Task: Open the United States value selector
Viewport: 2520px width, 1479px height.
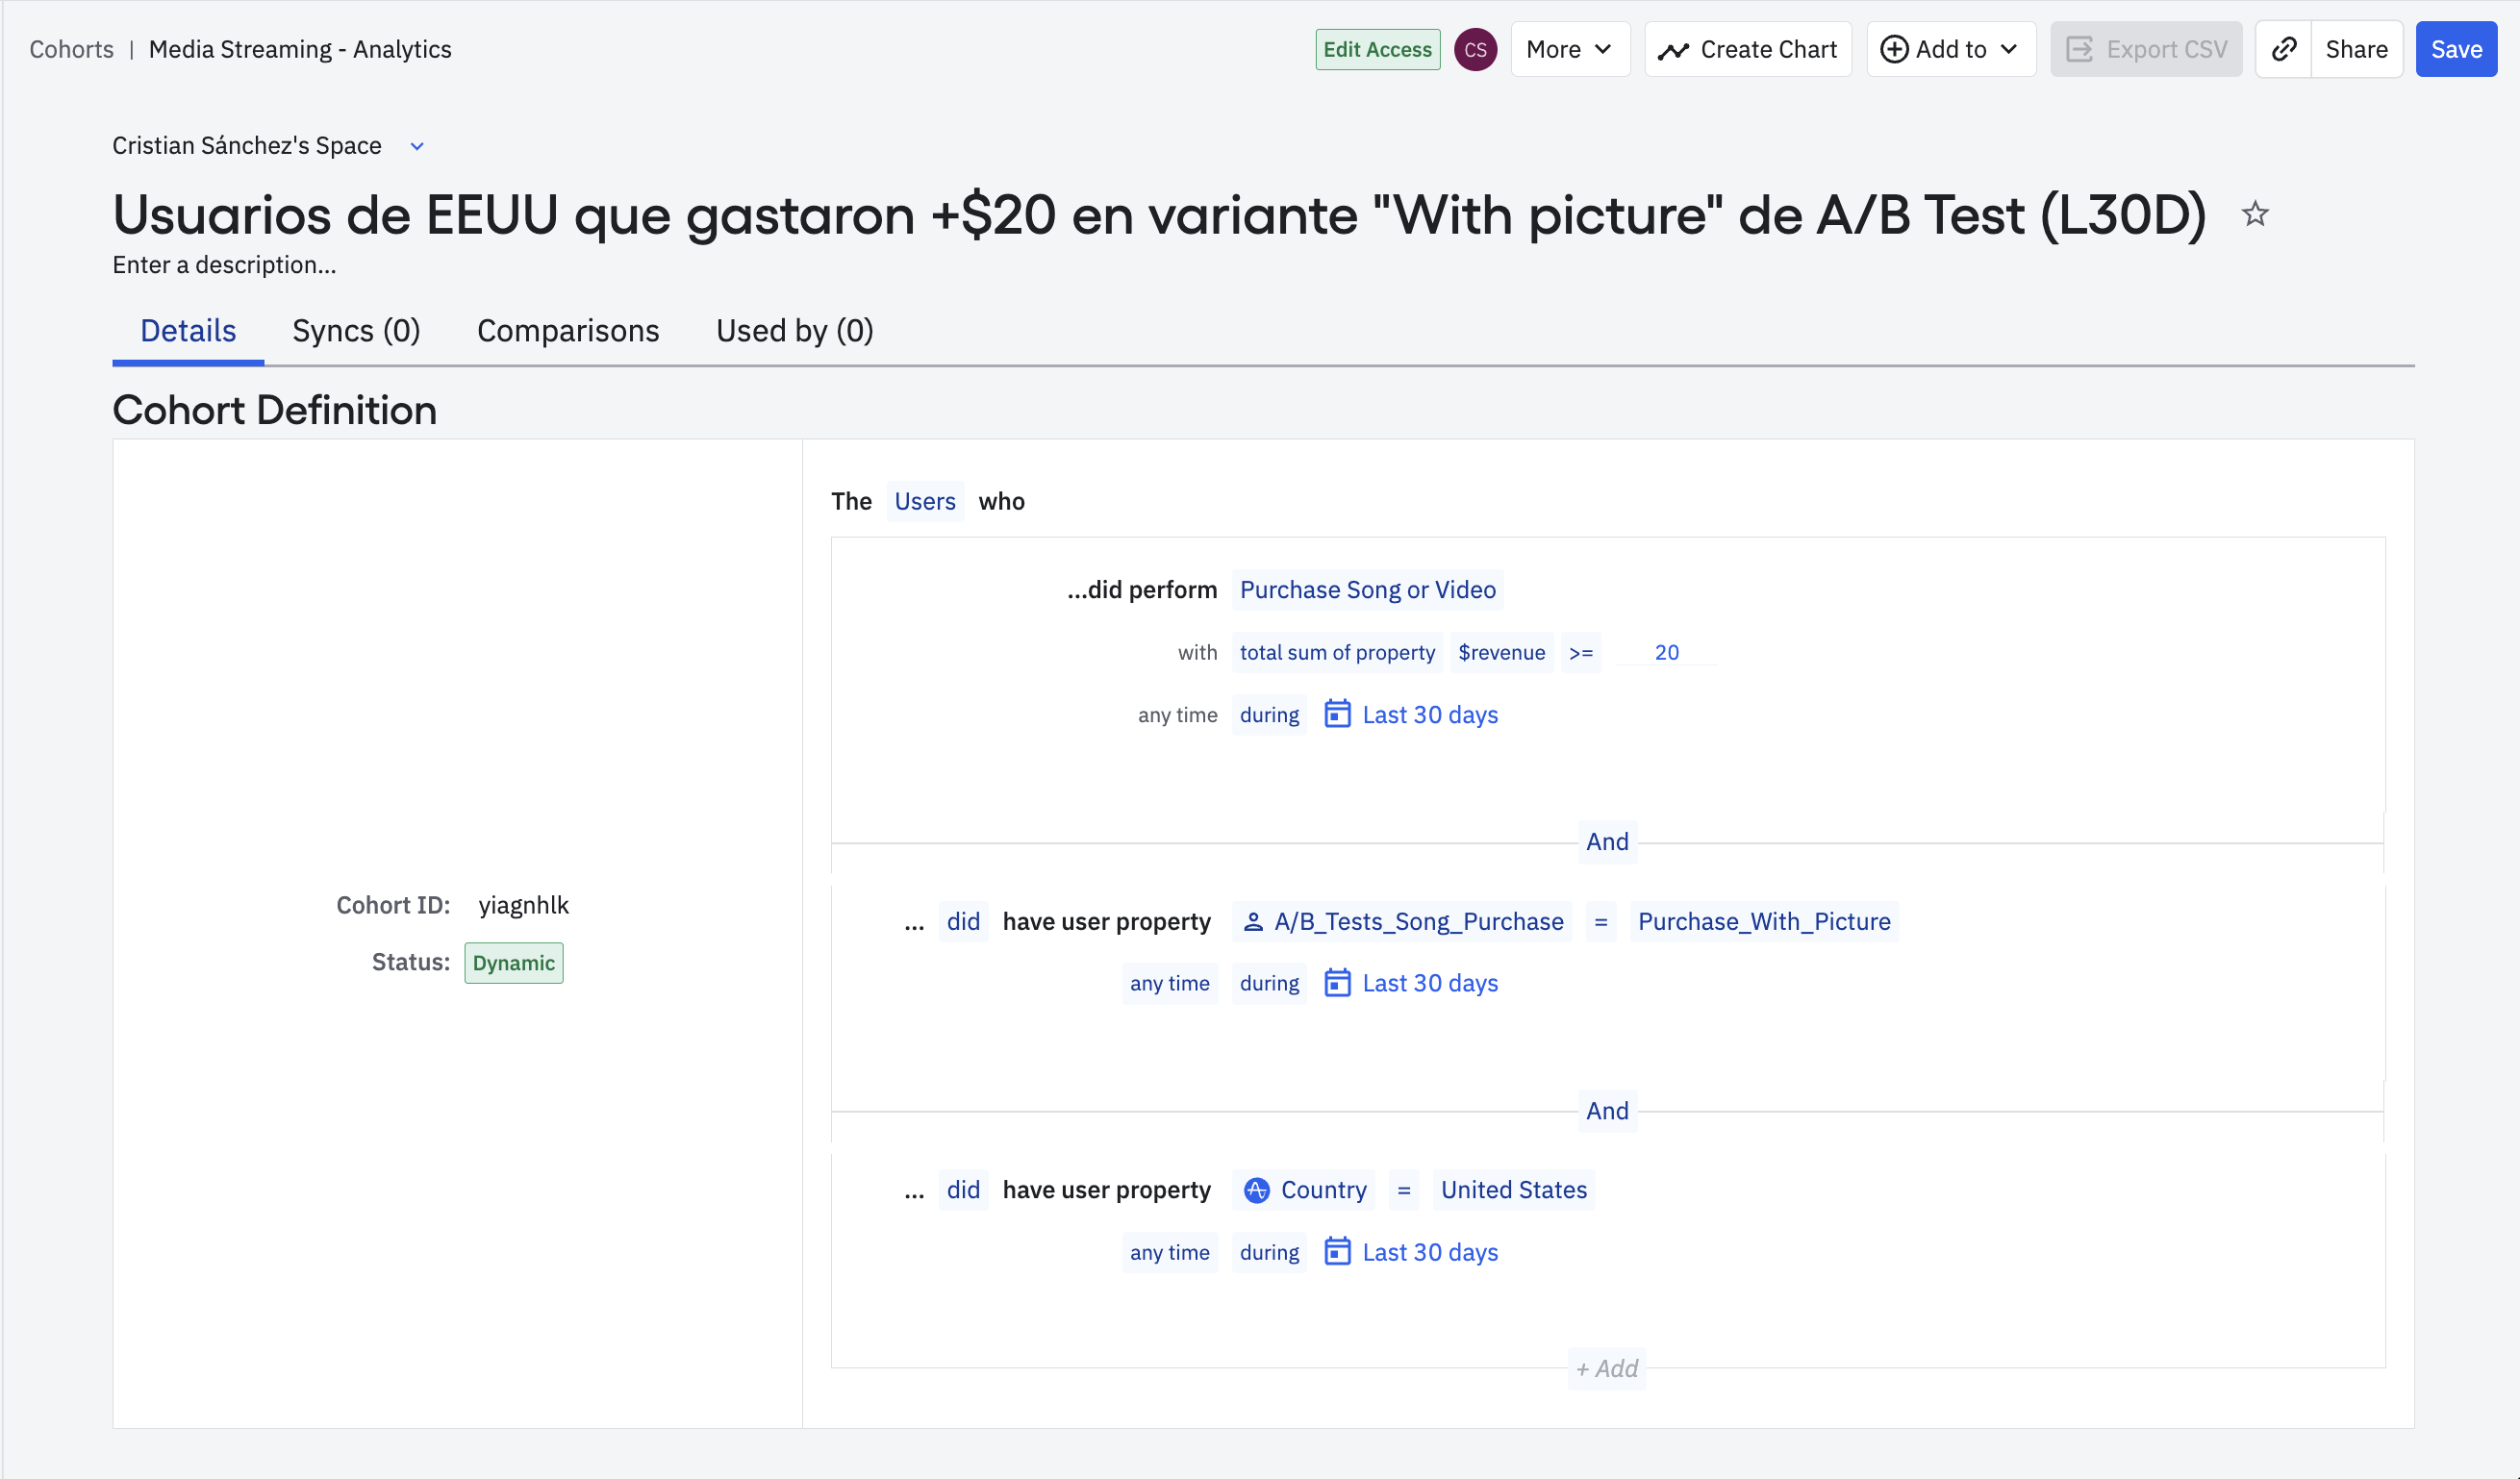Action: click(1513, 1189)
